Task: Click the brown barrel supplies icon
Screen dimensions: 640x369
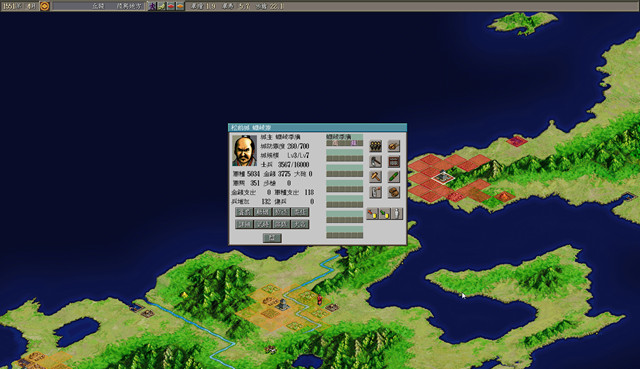Action: [393, 192]
